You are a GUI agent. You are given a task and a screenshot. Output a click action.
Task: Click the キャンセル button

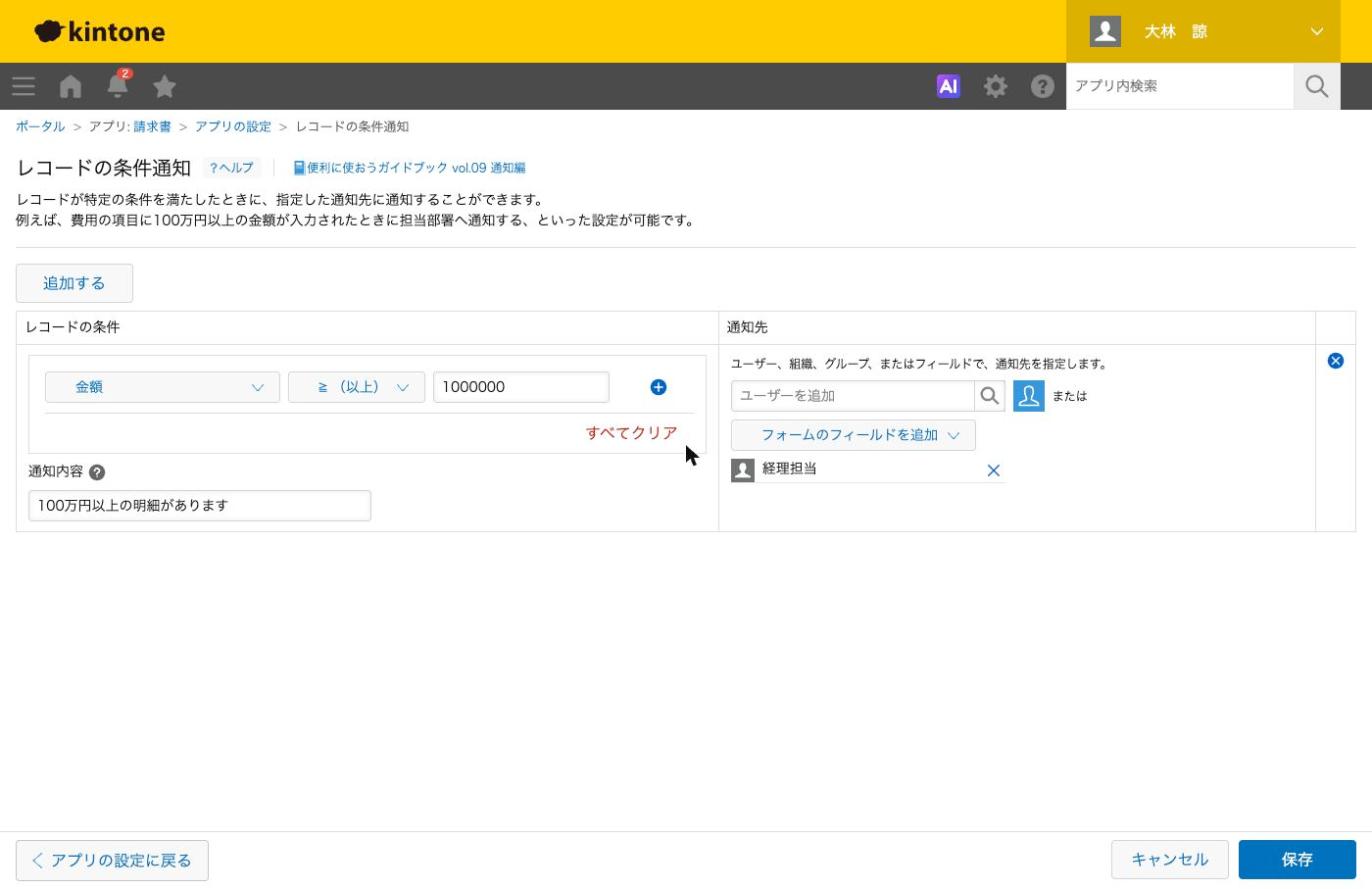click(x=1170, y=860)
